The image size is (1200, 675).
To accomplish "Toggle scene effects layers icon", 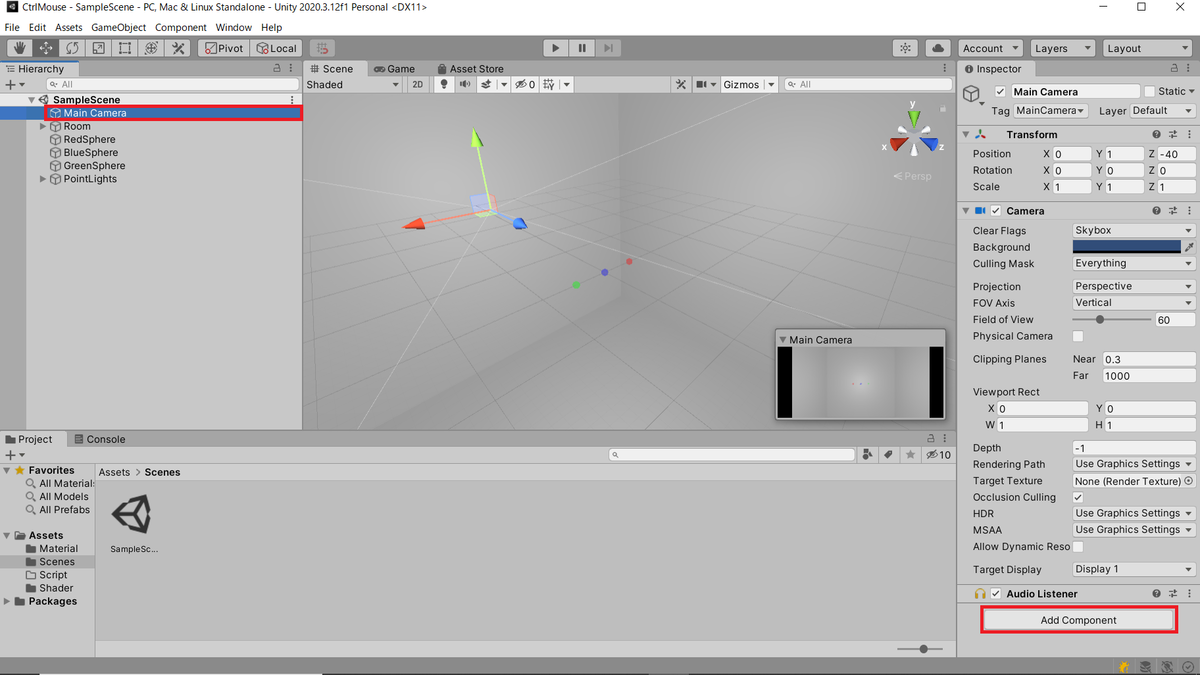I will point(486,85).
